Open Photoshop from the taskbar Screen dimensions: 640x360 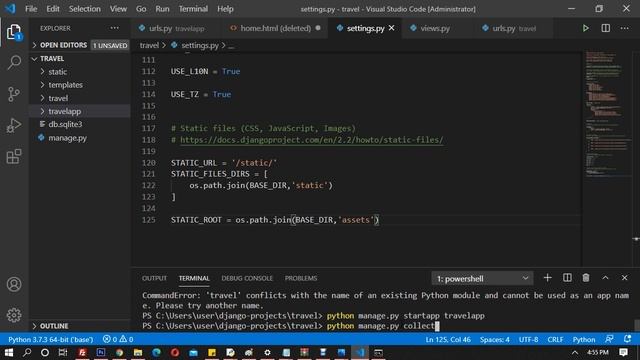[101, 352]
